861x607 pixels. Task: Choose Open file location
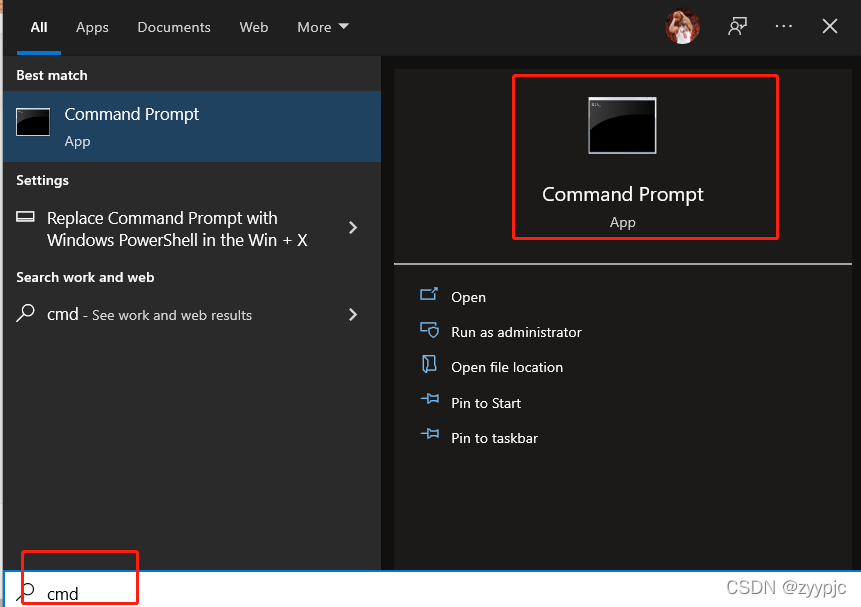[507, 367]
